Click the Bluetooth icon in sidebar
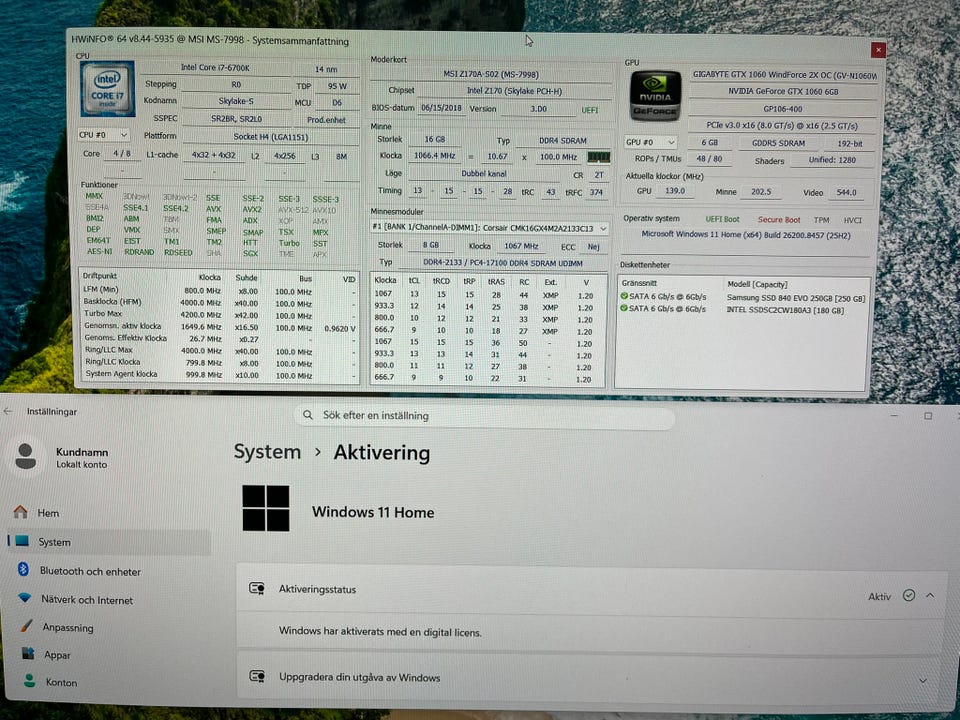Viewport: 960px width, 720px height. coord(23,569)
